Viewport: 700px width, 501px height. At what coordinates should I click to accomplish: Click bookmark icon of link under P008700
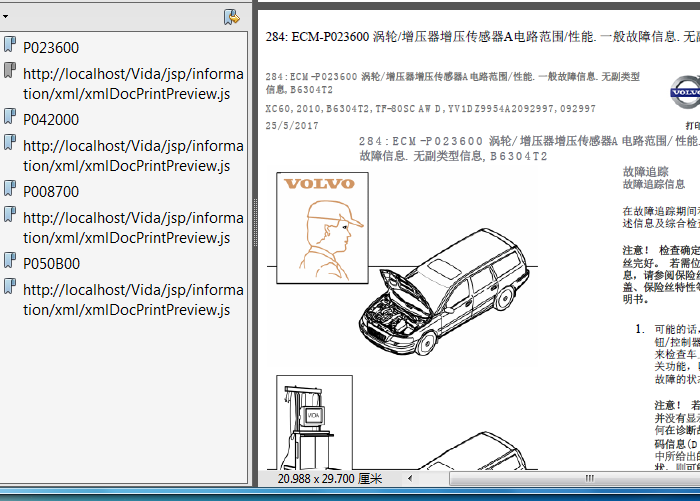point(10,214)
